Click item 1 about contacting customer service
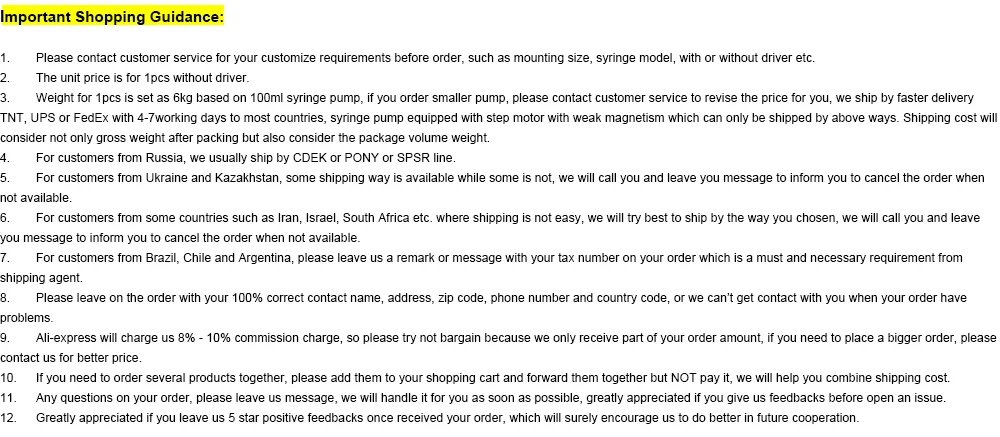This screenshot has width=1000, height=437. tap(408, 58)
